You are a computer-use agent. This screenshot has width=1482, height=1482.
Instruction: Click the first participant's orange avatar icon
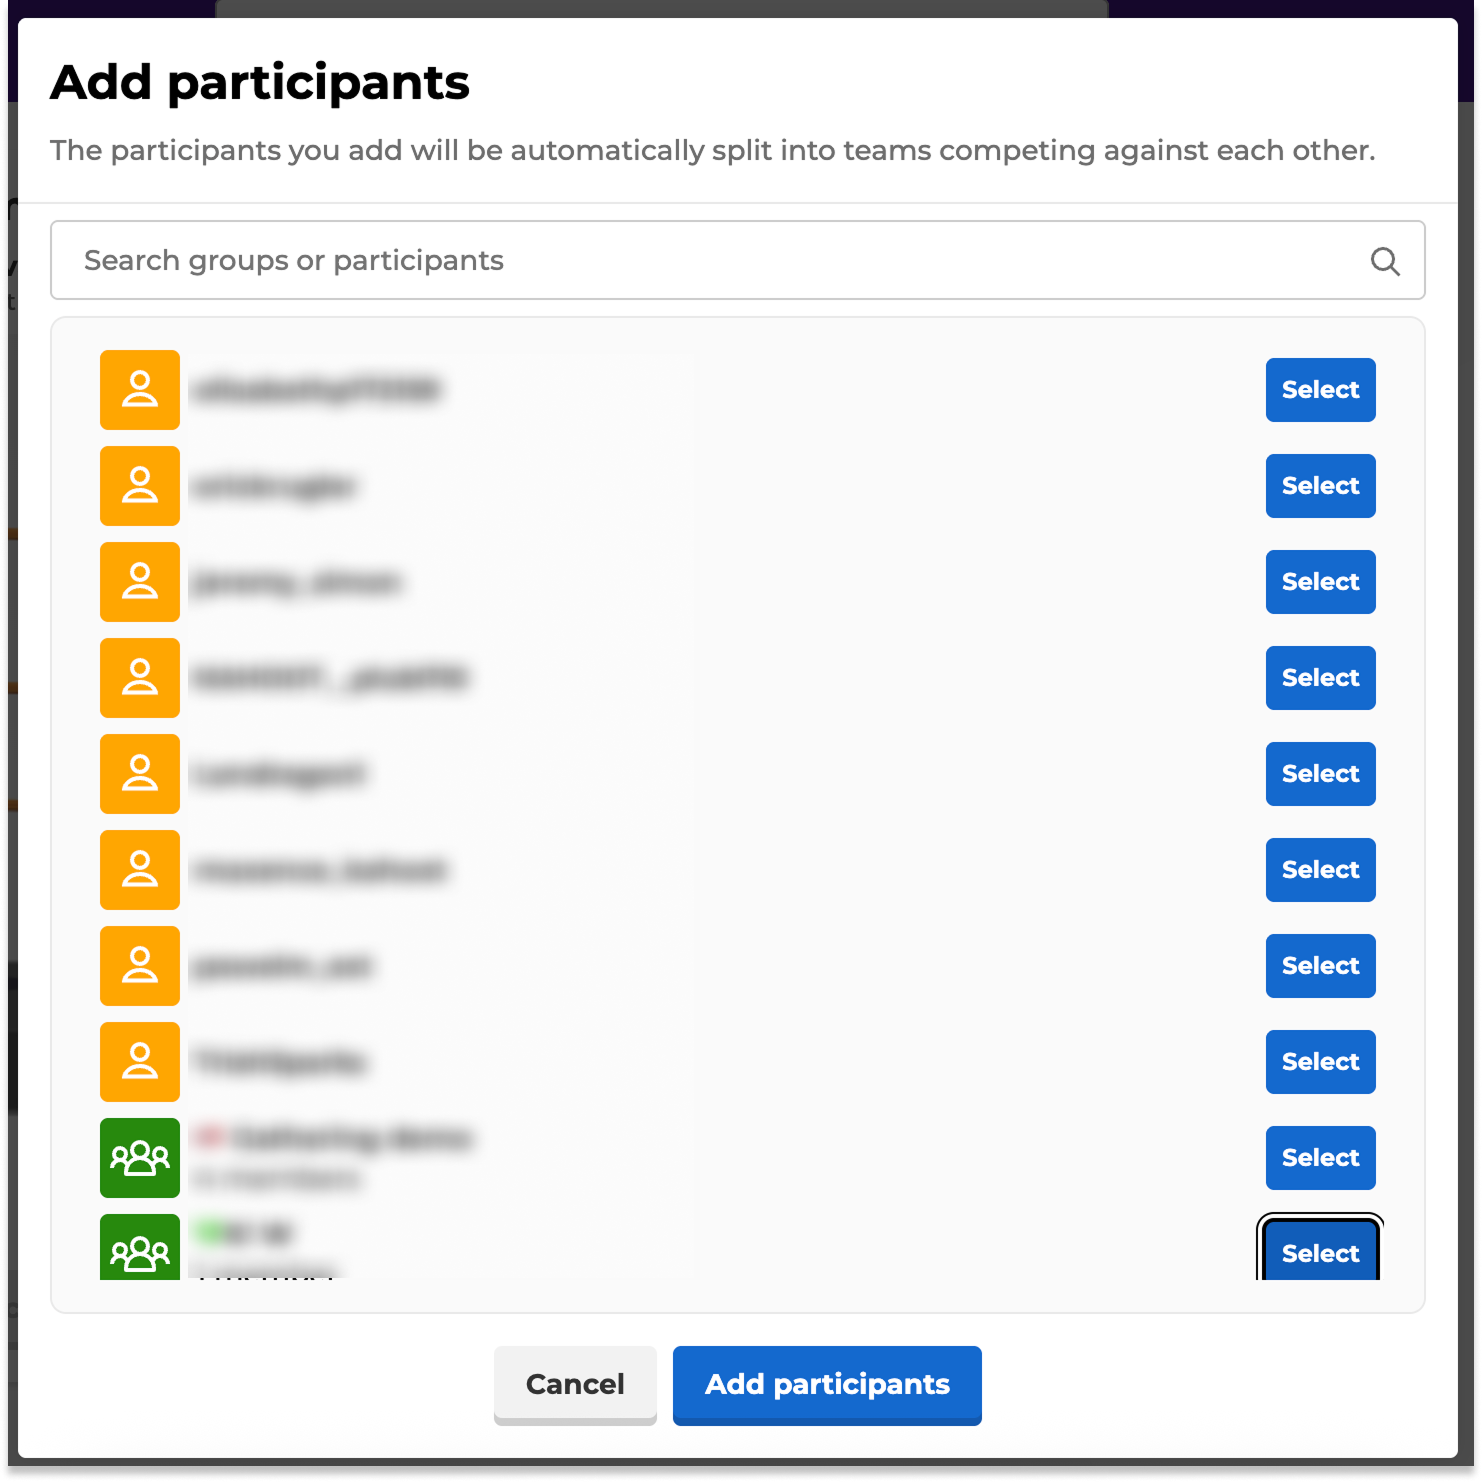[139, 390]
